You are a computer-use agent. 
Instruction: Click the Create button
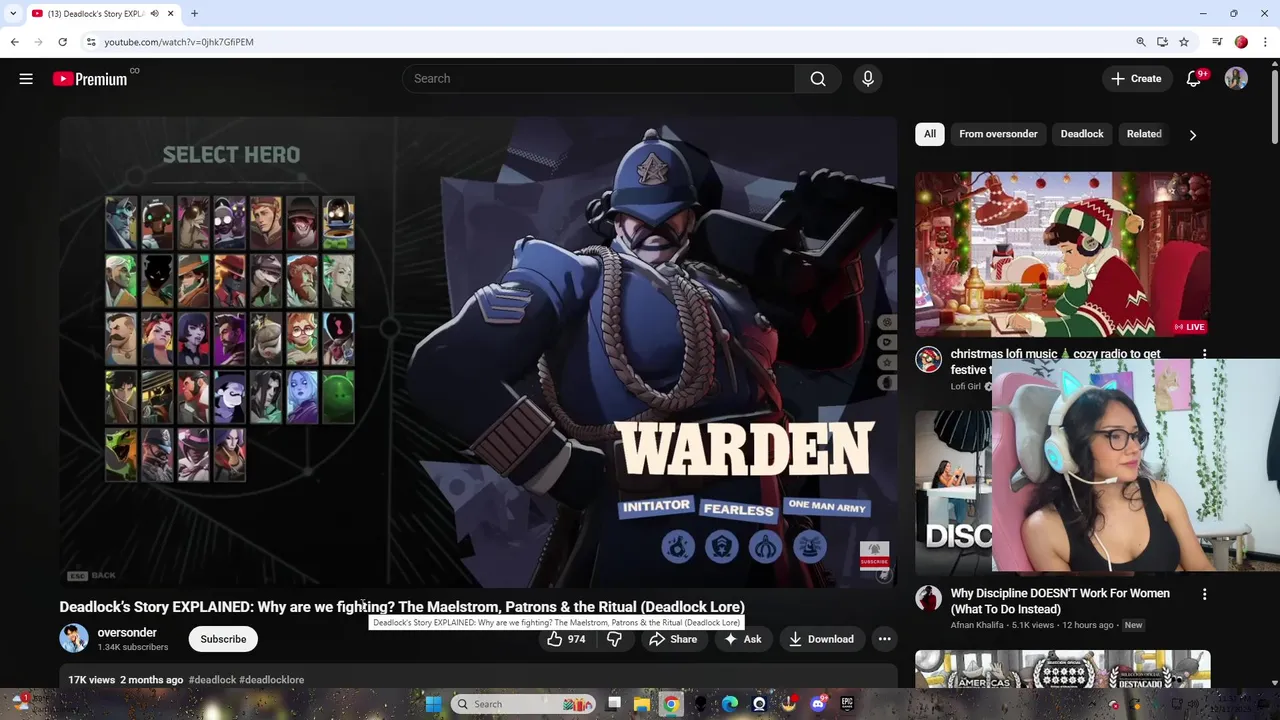1137,79
